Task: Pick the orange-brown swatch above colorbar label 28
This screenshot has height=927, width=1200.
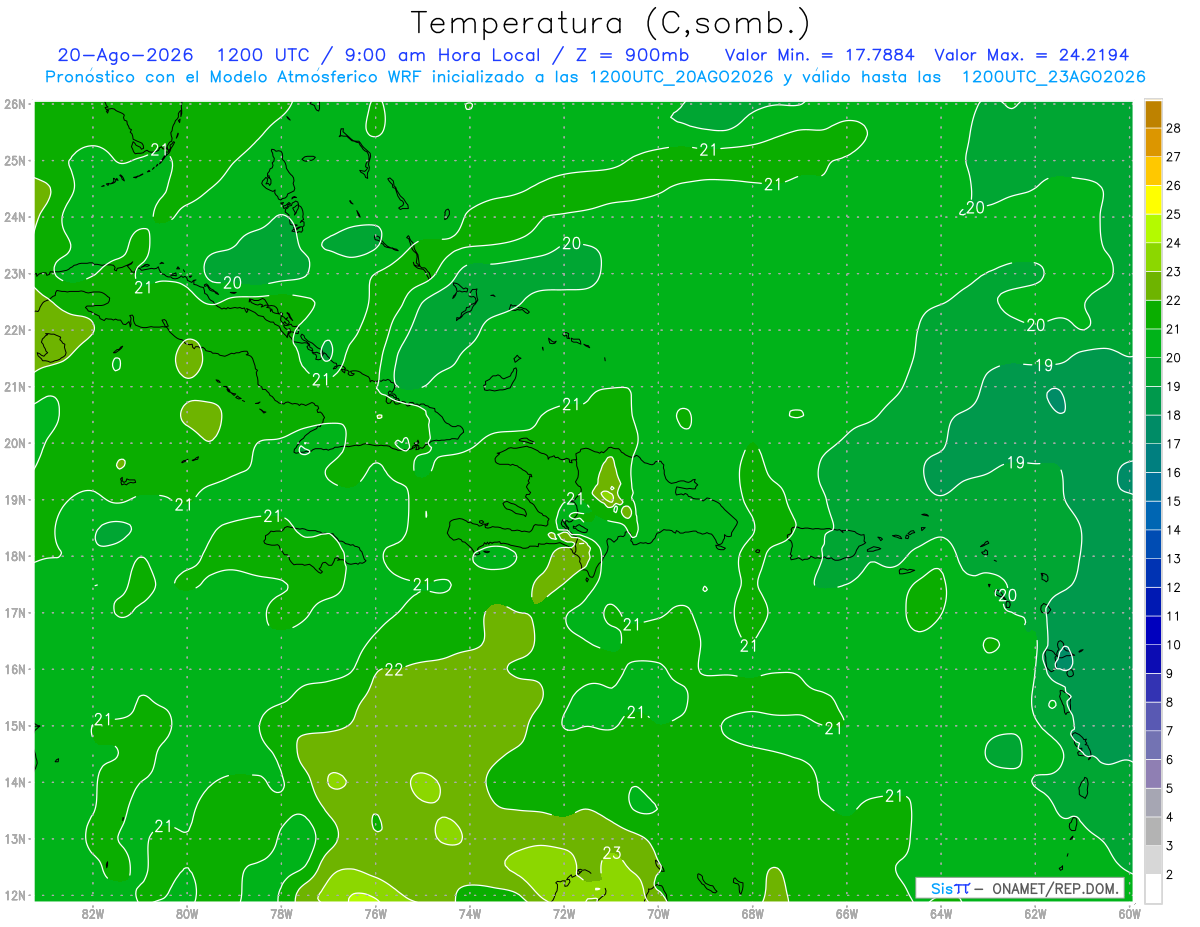Action: click(1153, 114)
